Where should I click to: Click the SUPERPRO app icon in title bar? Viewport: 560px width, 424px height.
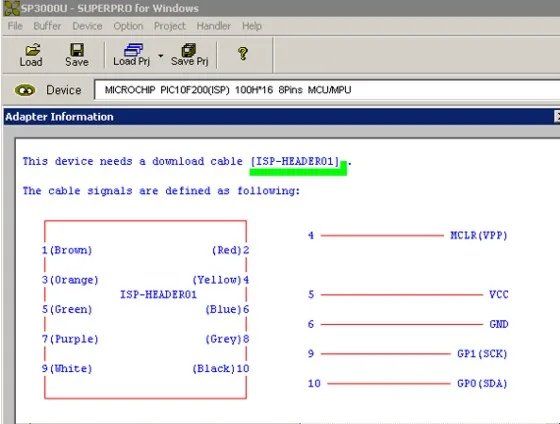11,8
